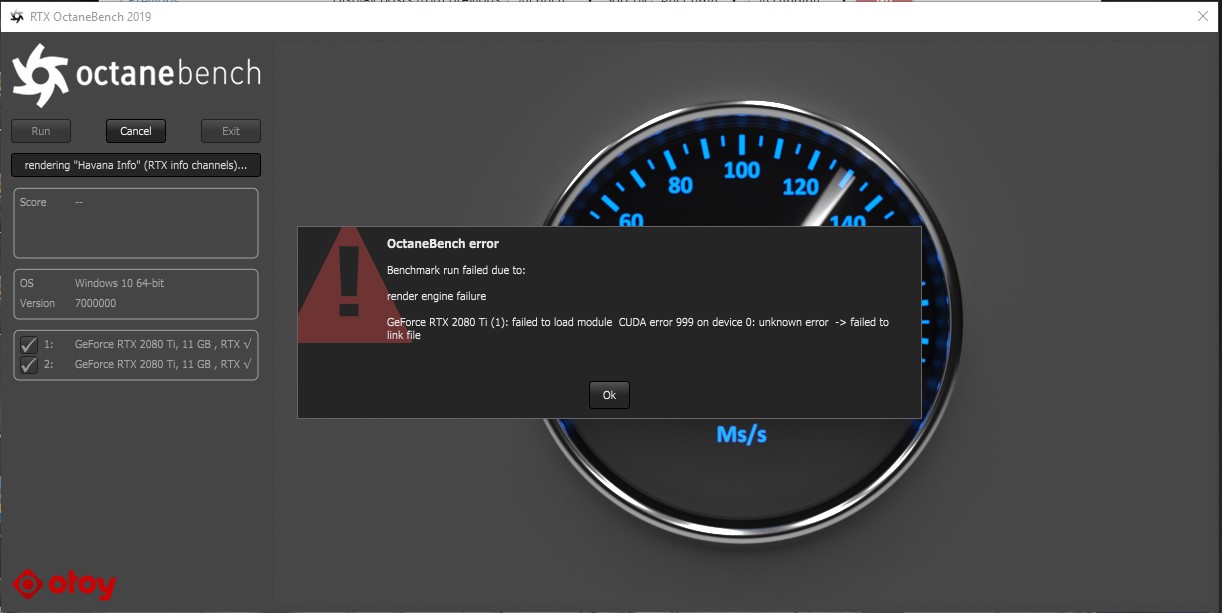Click the disabled Run button
Screen dimensions: 1222x613
coord(41,131)
